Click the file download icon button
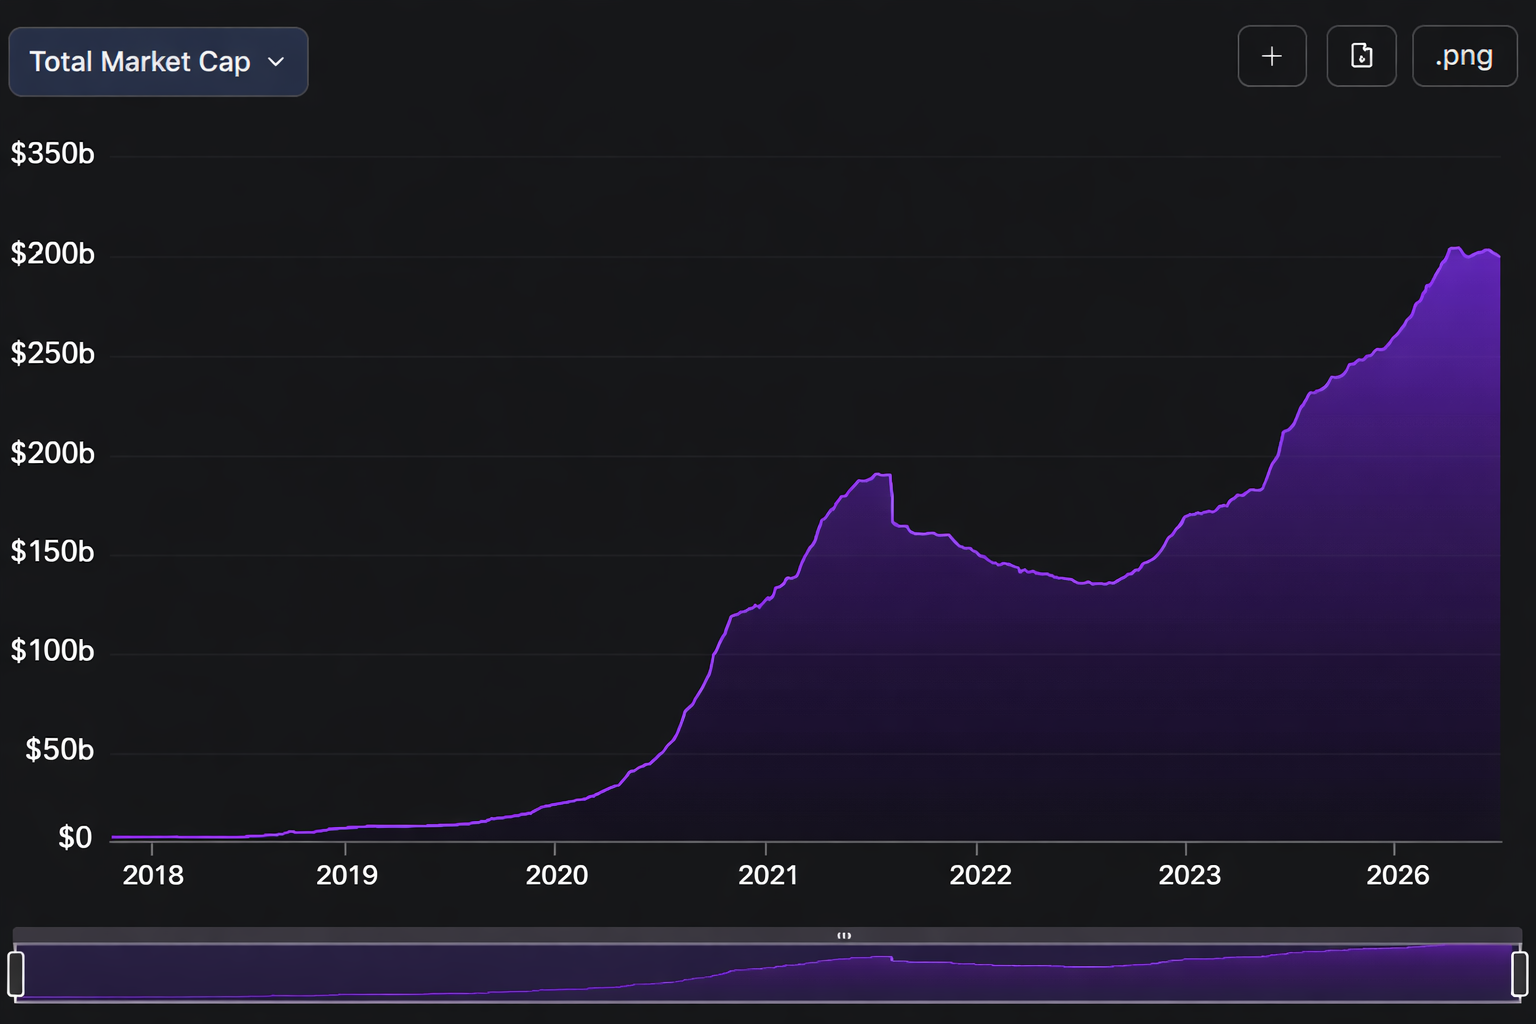The width and height of the screenshot is (1536, 1024). click(x=1361, y=57)
